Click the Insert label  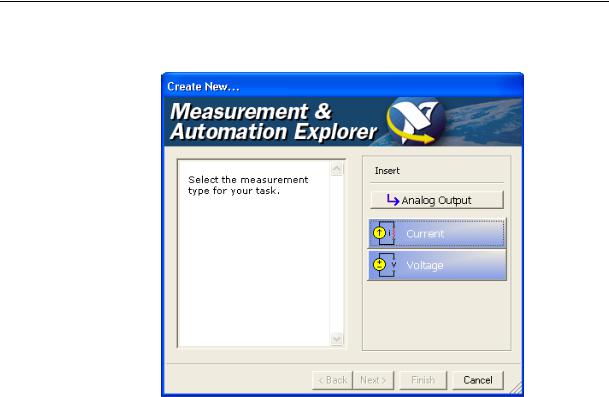pyautogui.click(x=387, y=171)
